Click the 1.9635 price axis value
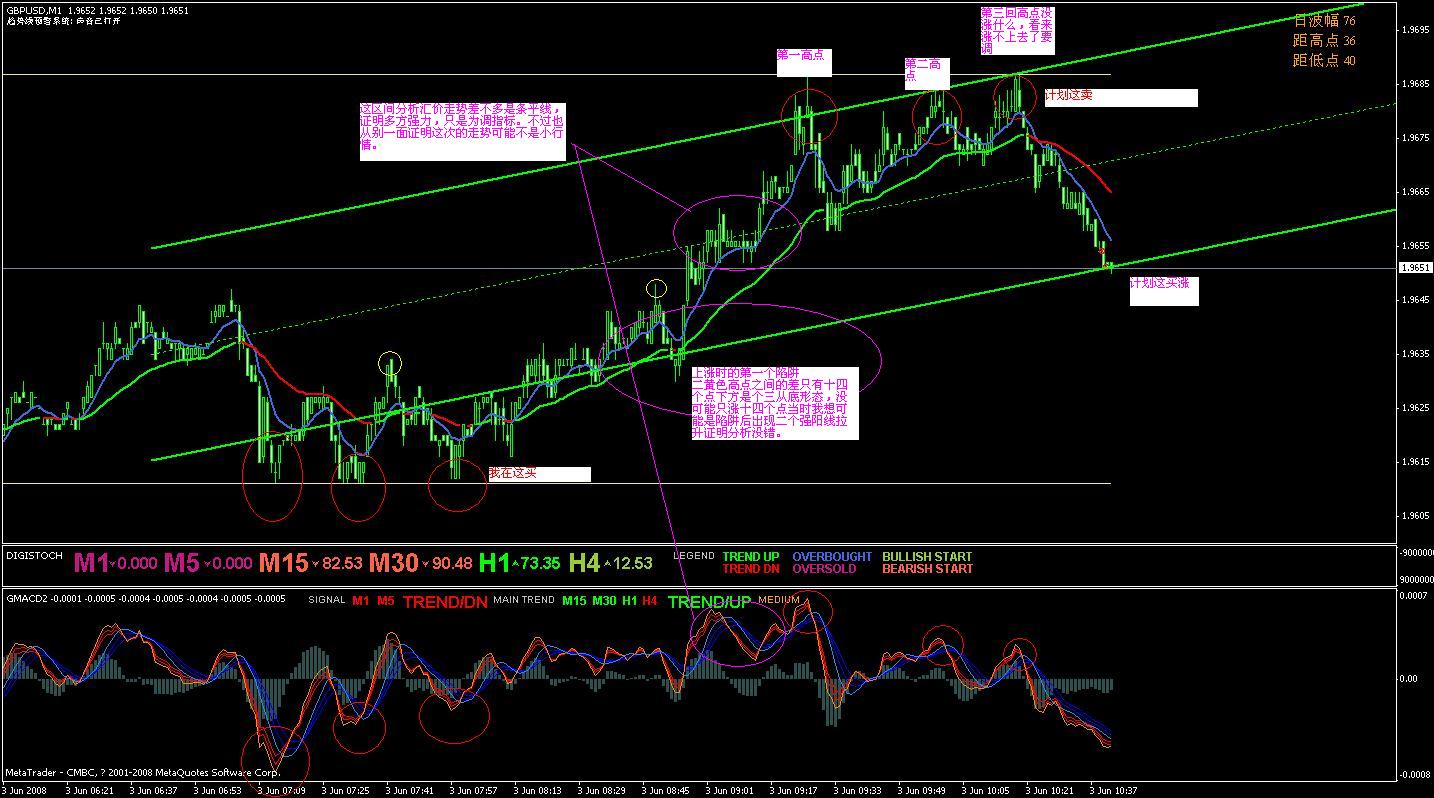 [1415, 354]
